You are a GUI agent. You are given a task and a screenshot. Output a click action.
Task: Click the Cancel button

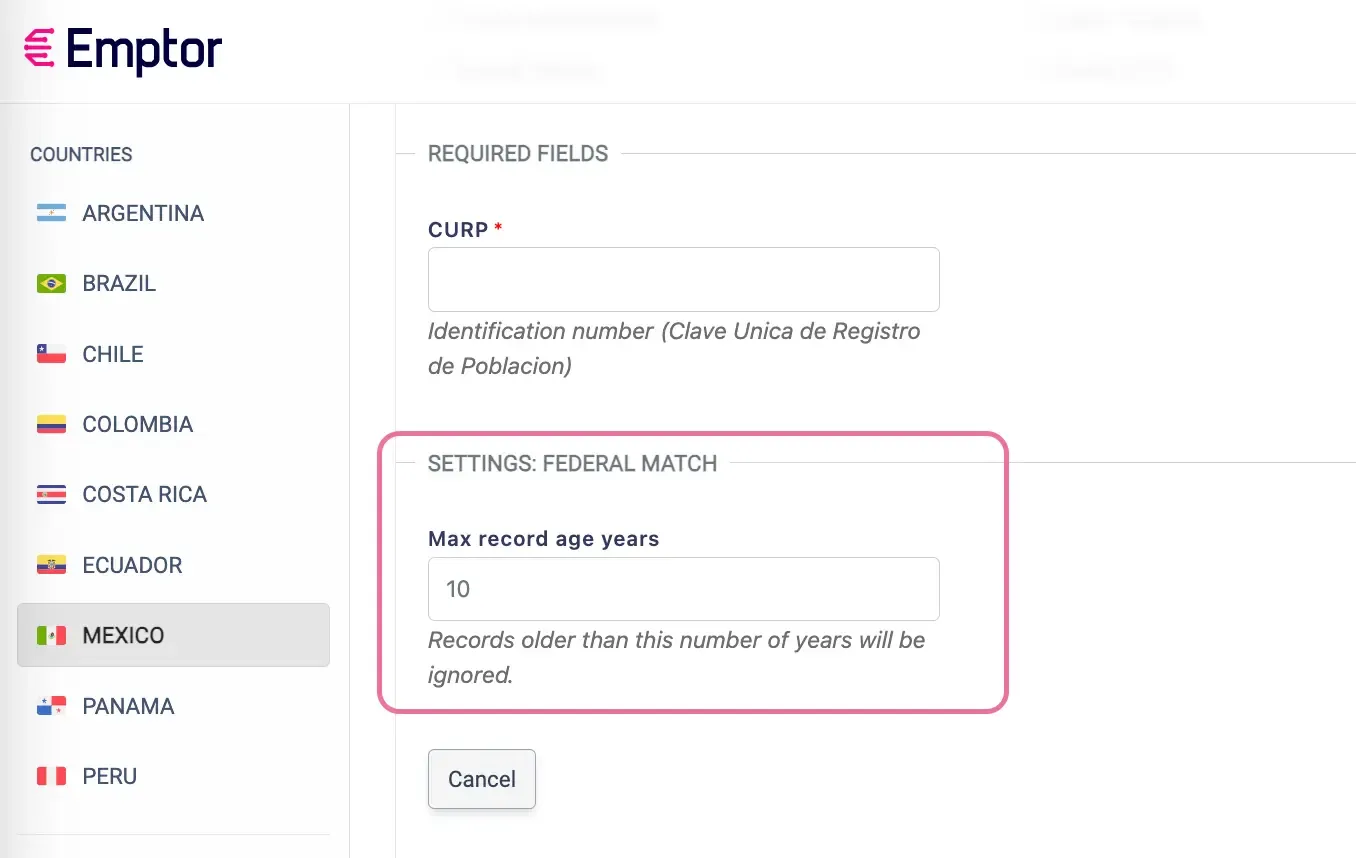point(481,779)
